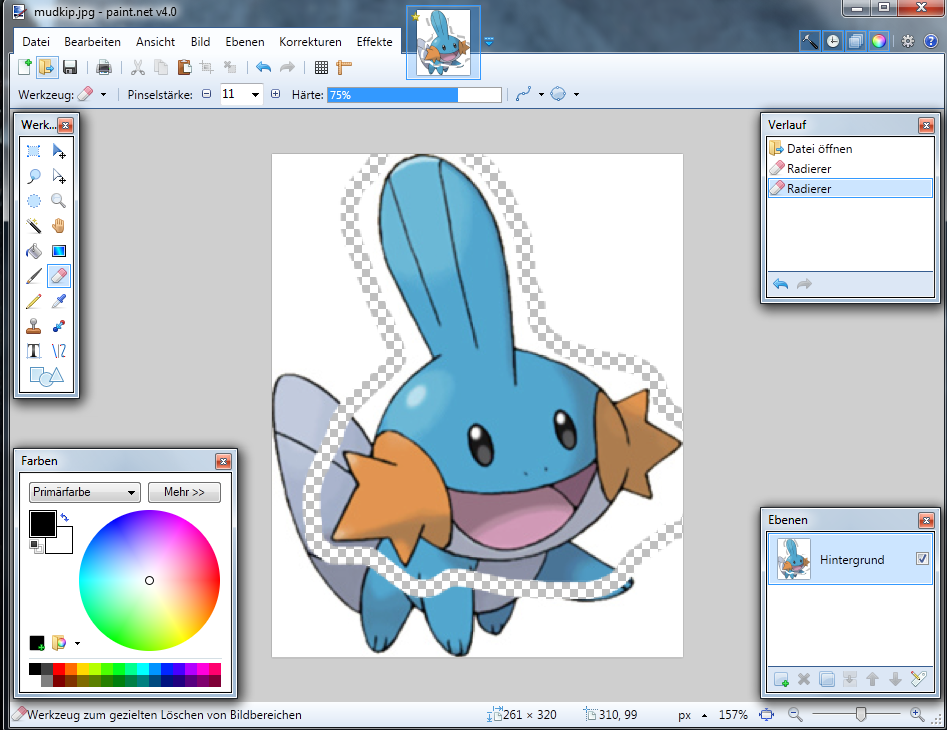The image size is (947, 730).
Task: Zoom out with minus magnifier in status bar
Action: click(795, 715)
